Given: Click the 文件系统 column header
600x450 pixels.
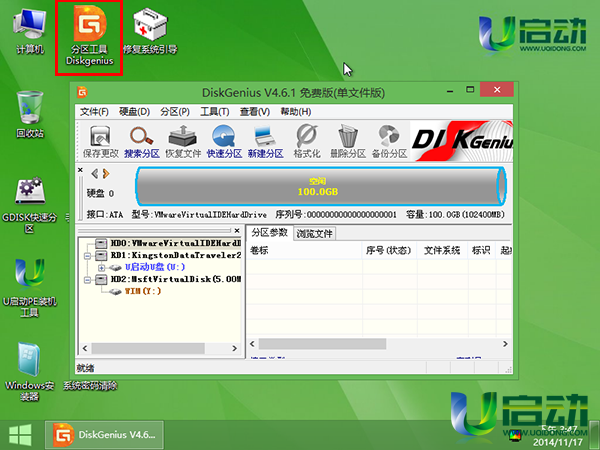Looking at the screenshot, I should pyautogui.click(x=442, y=251).
